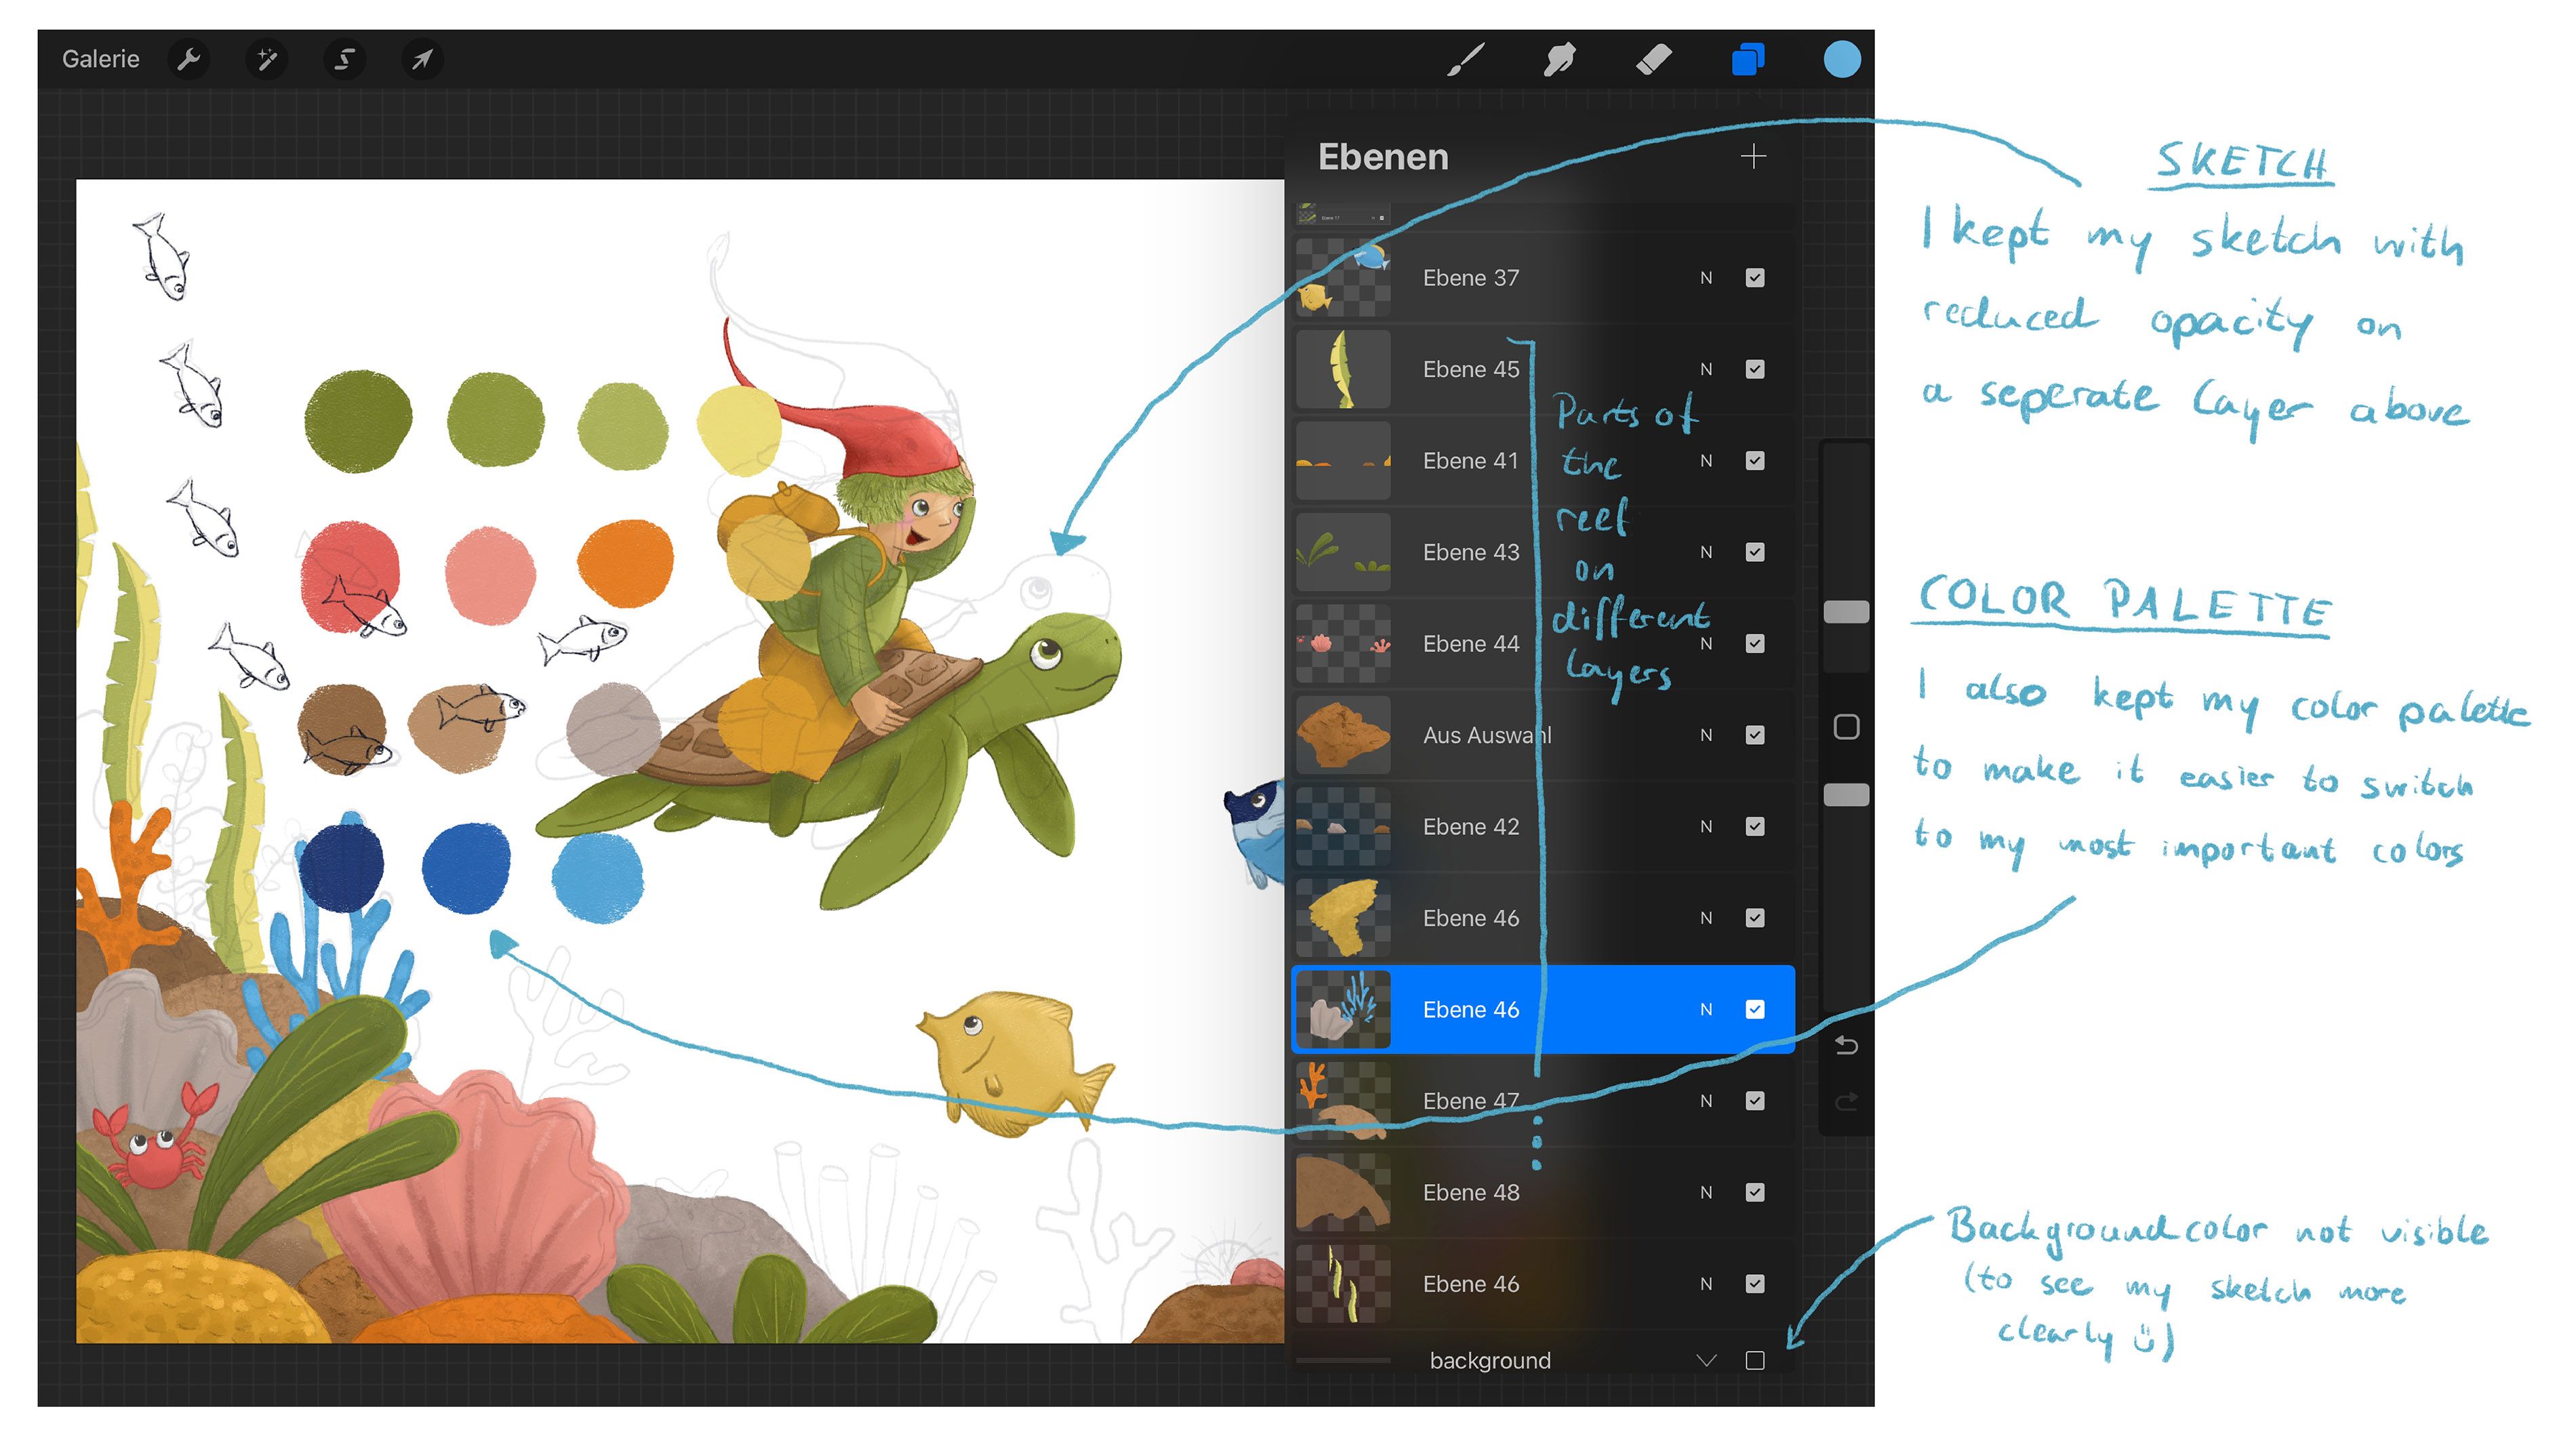
Task: Tap the undo arrow in sidebar
Action: (x=1846, y=1046)
